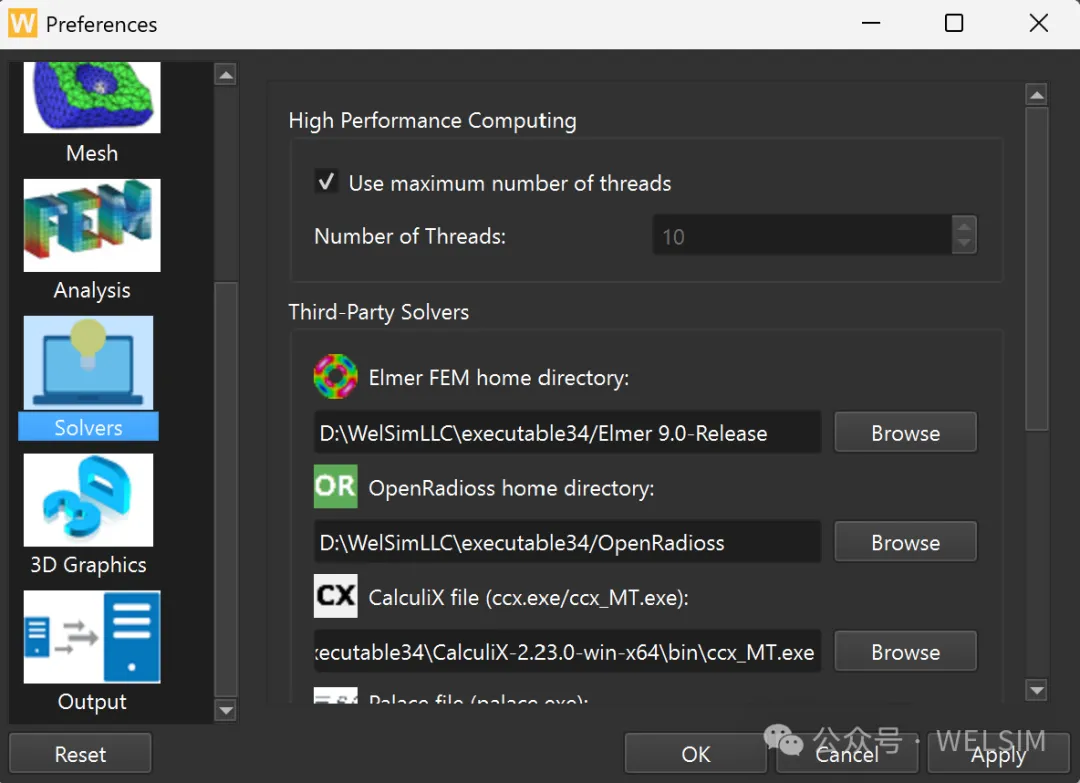Maximize the Preferences window
Screen dimensions: 1080x783
[953, 23]
